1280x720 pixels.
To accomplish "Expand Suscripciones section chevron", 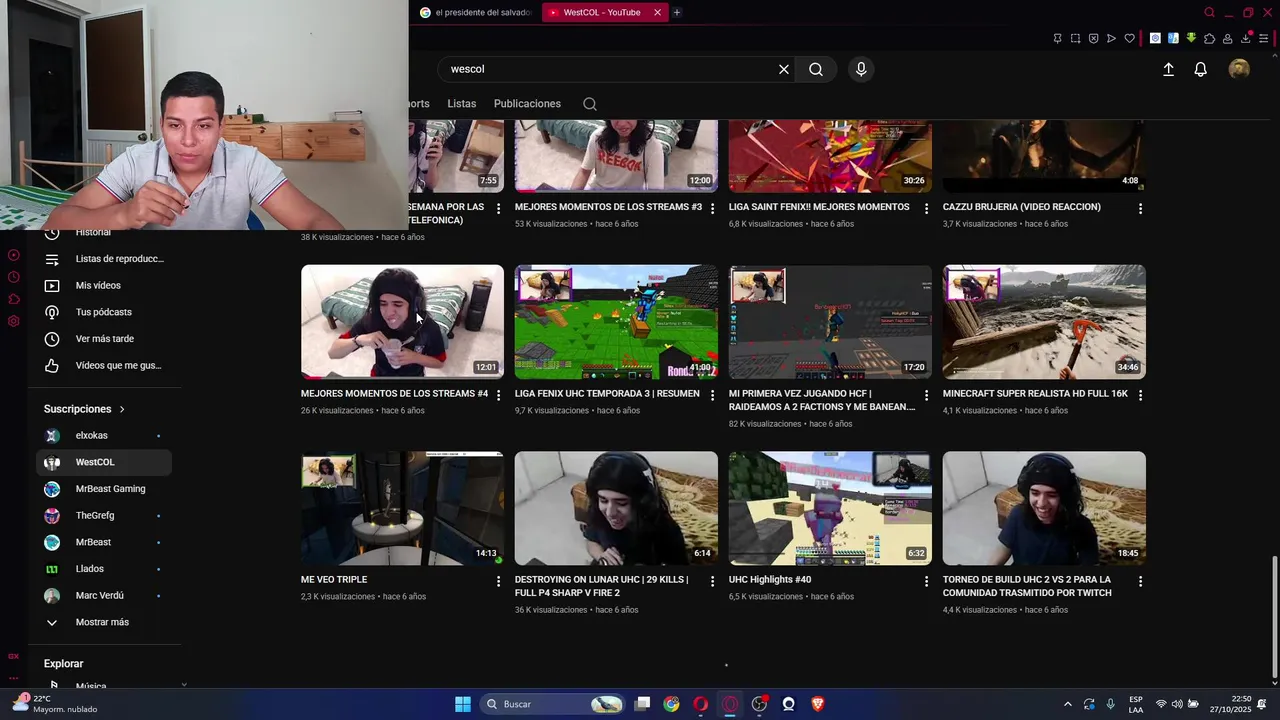I will [x=122, y=409].
